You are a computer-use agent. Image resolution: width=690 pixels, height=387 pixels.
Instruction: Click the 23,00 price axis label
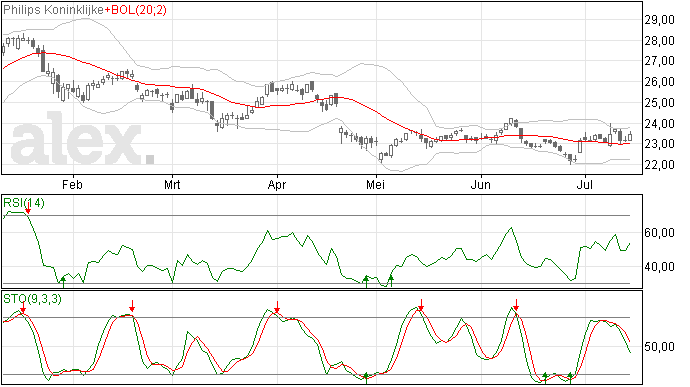[x=659, y=144]
